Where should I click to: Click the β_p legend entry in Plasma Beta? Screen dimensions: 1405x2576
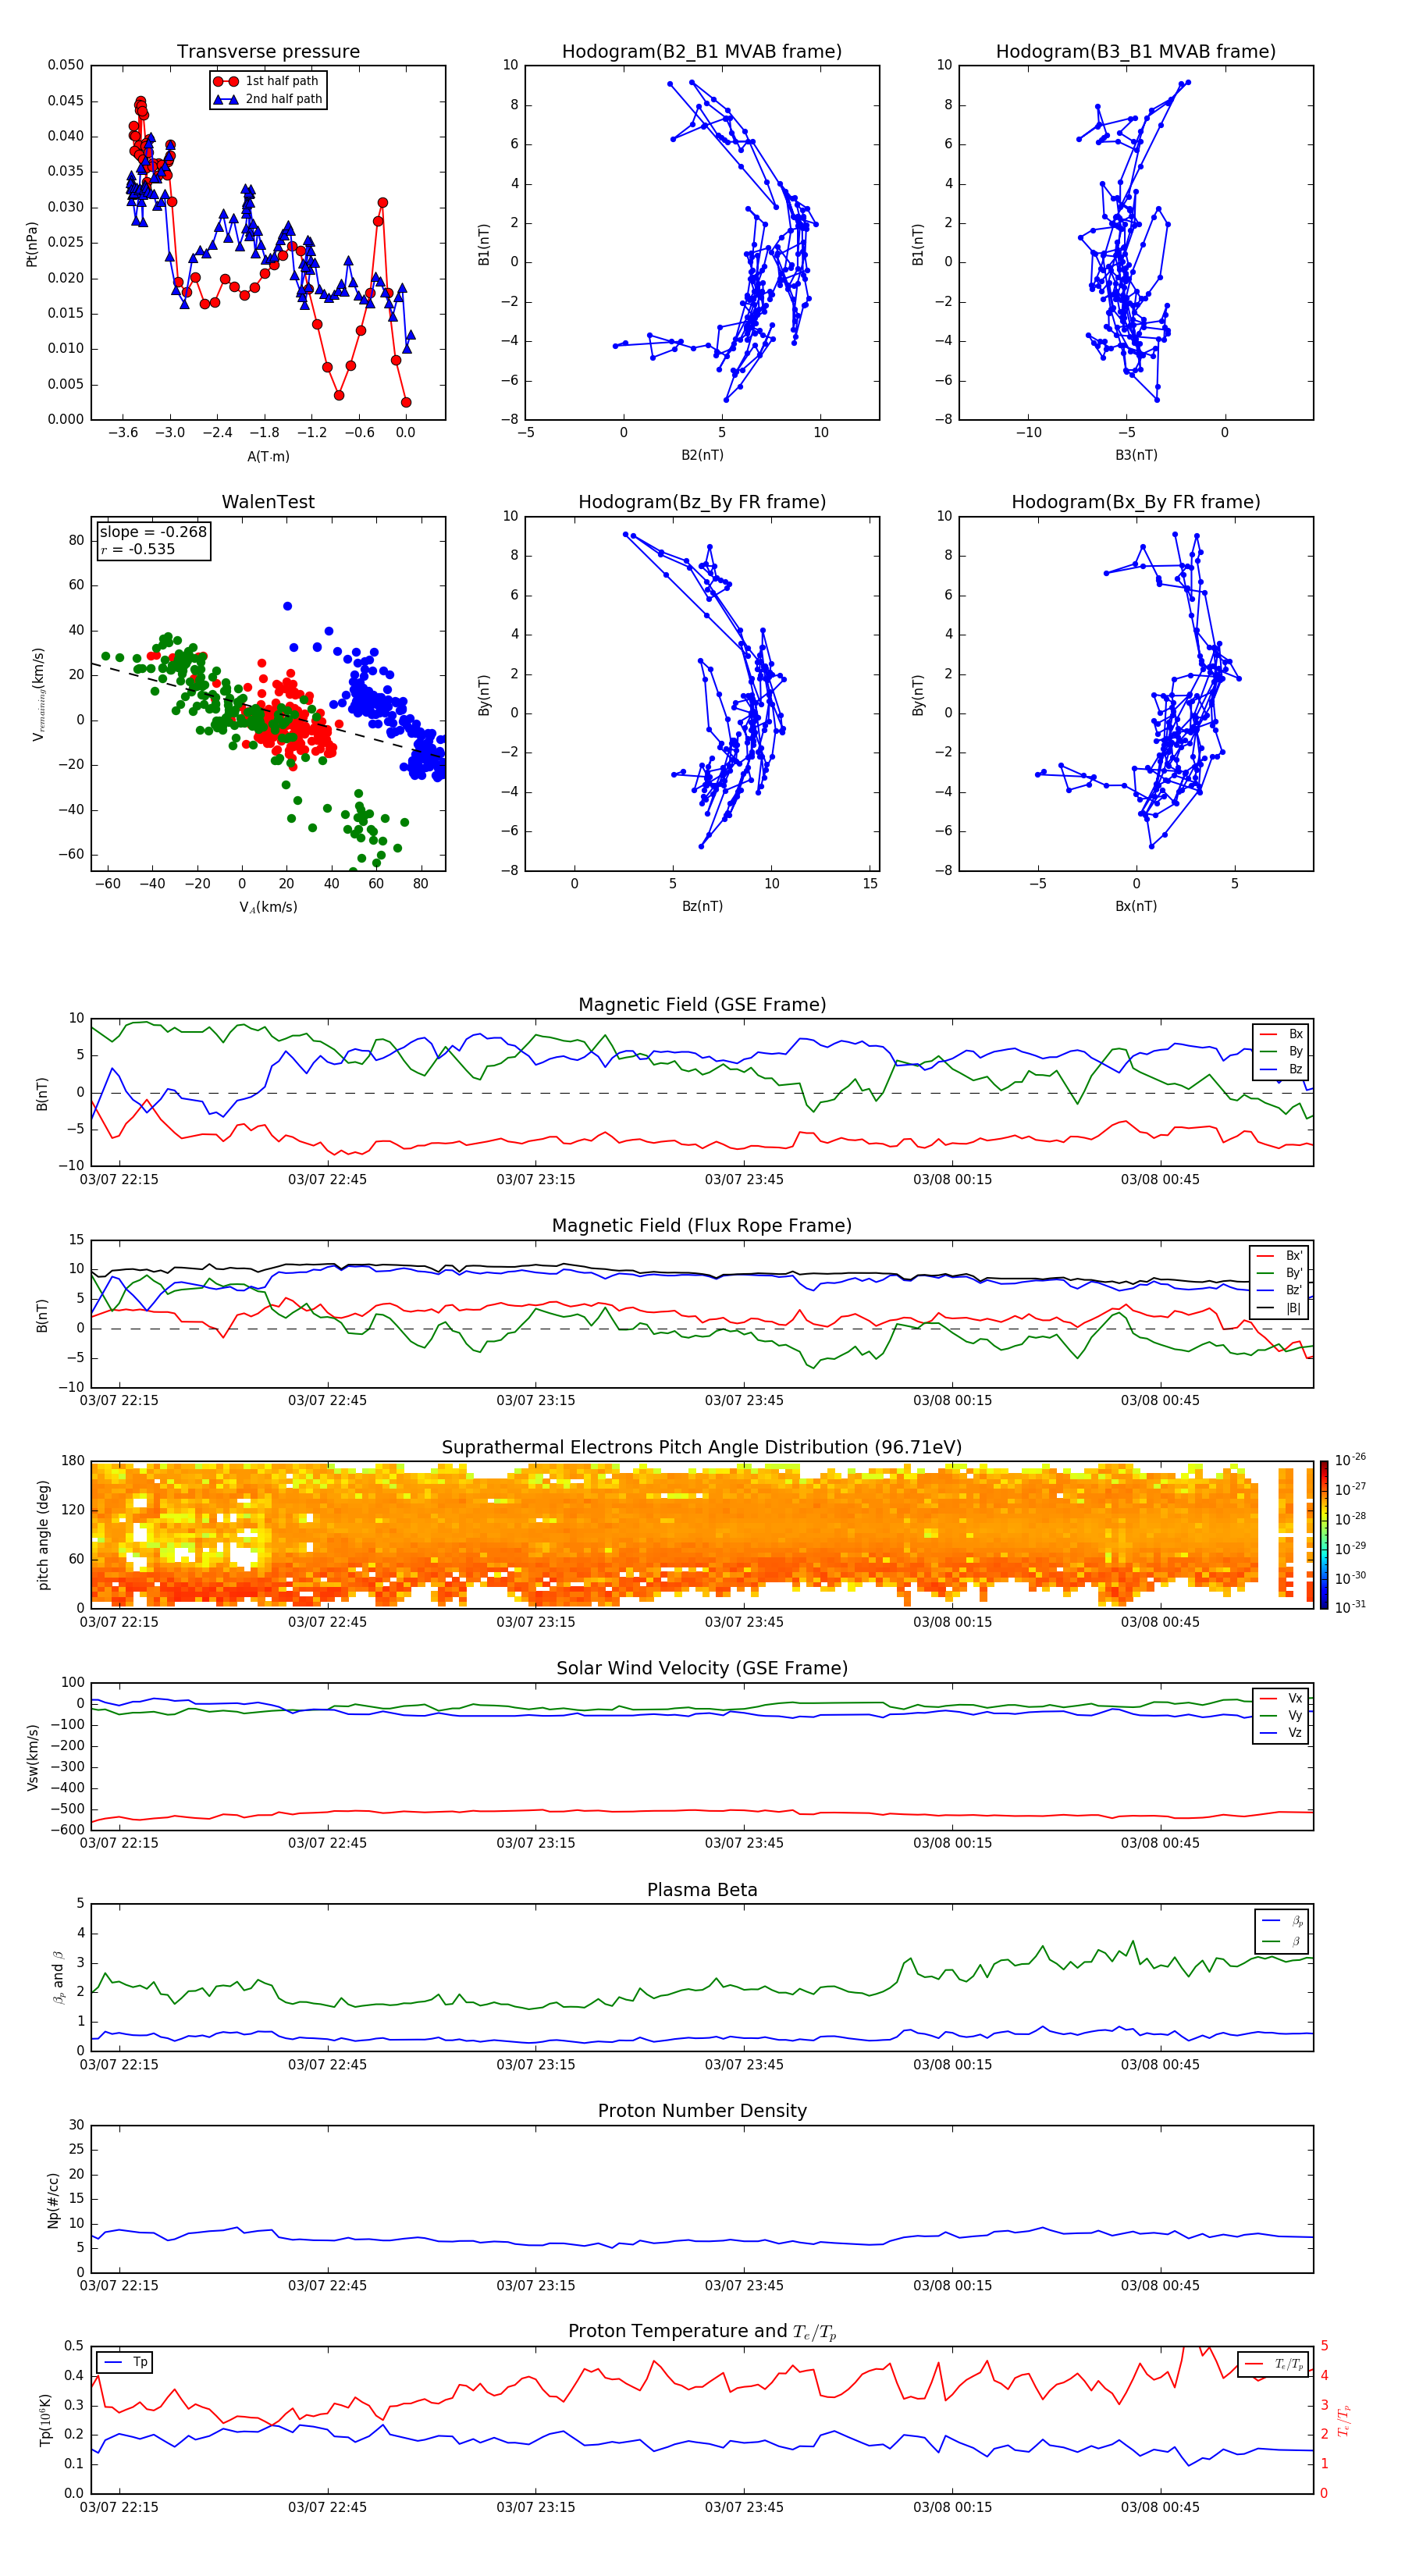pyautogui.click(x=1283, y=1921)
